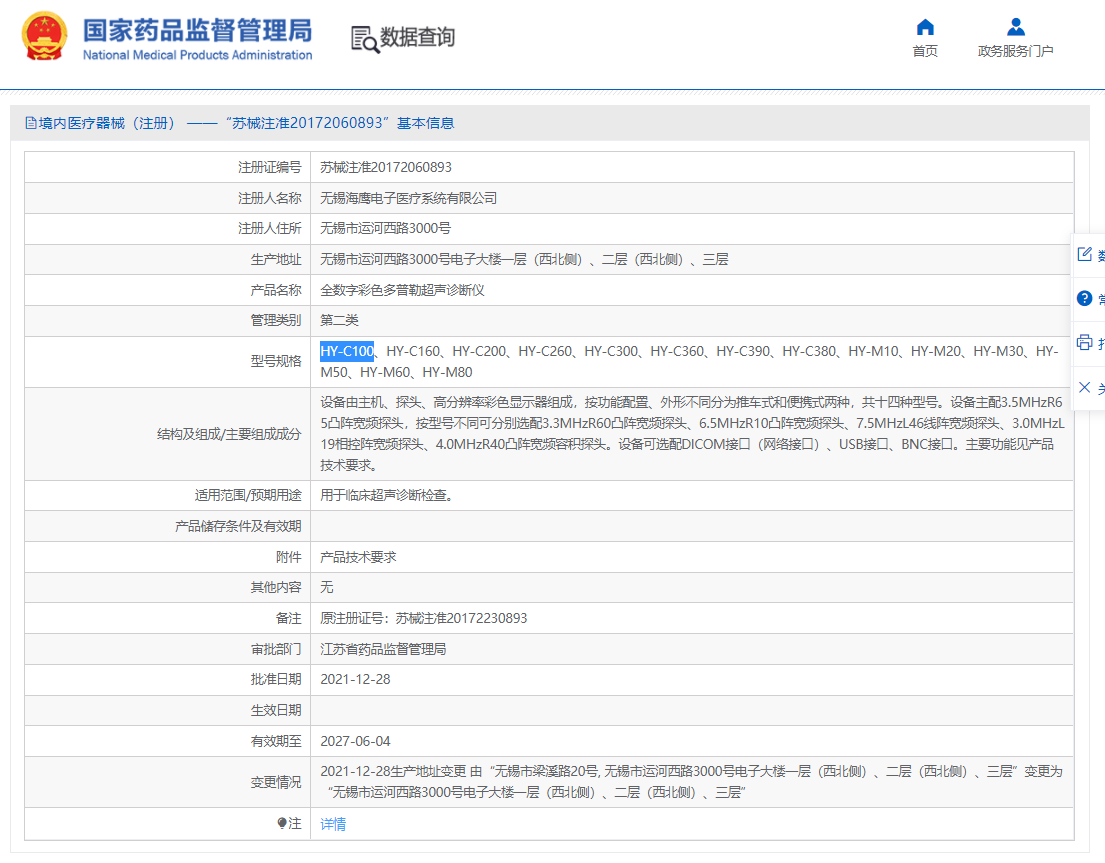Click the 批准日期 row label

[276, 679]
